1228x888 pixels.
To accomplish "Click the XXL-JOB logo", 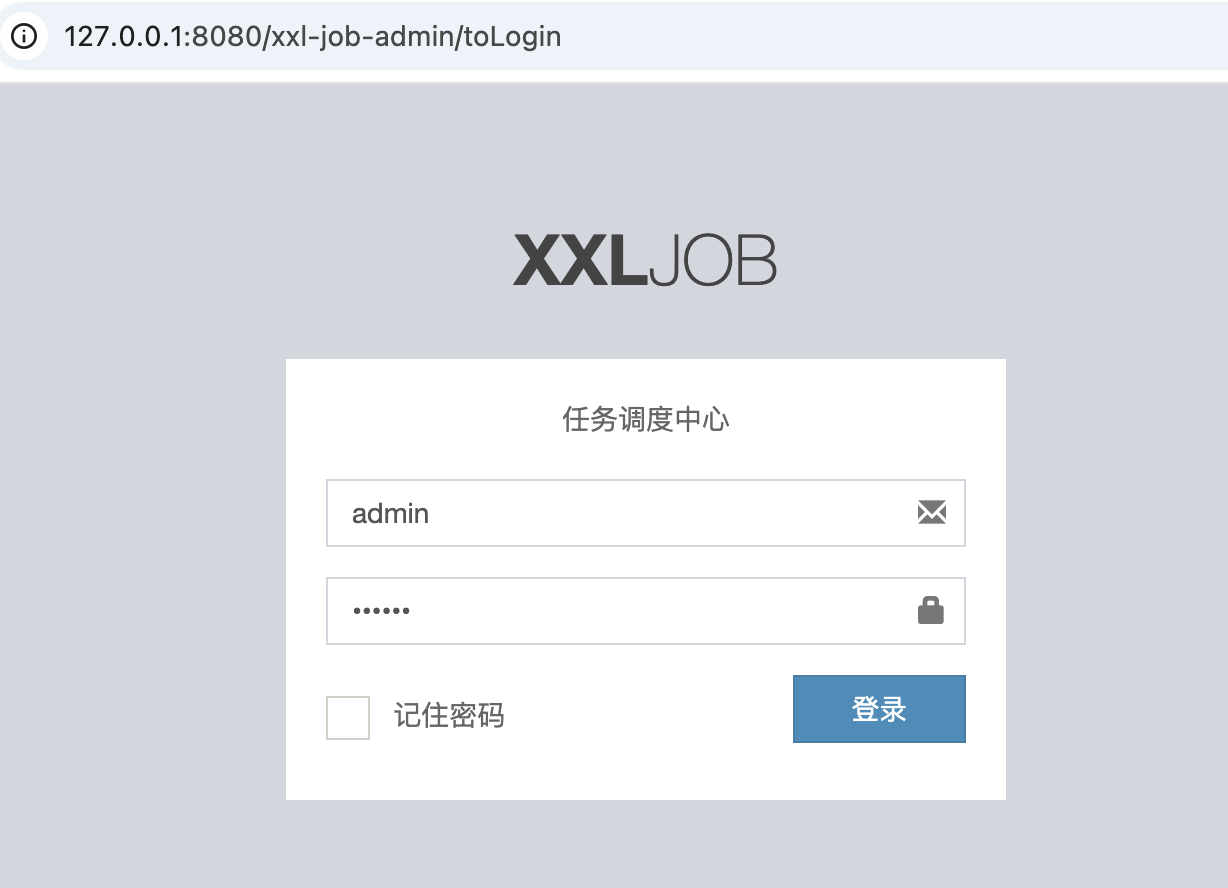I will click(x=645, y=261).
